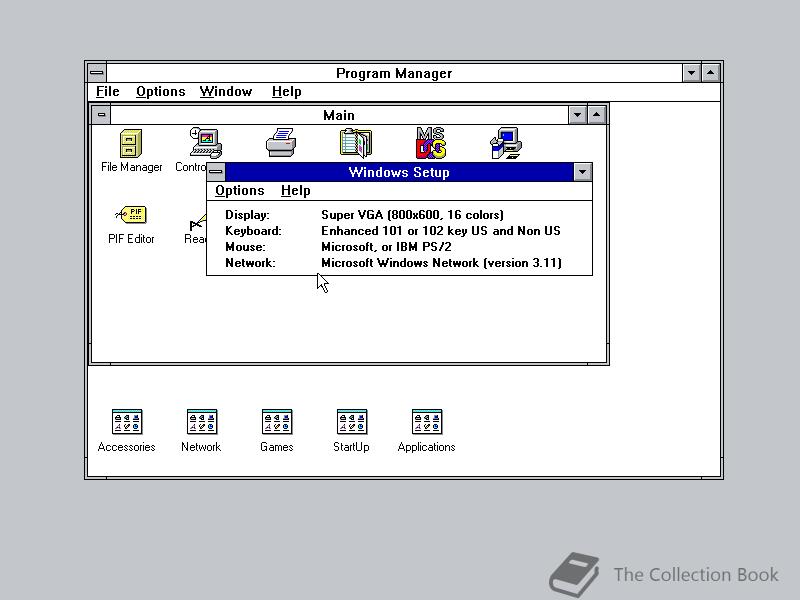Open the Windows Setup computer icon in Main
800x600 pixels.
click(x=506, y=143)
